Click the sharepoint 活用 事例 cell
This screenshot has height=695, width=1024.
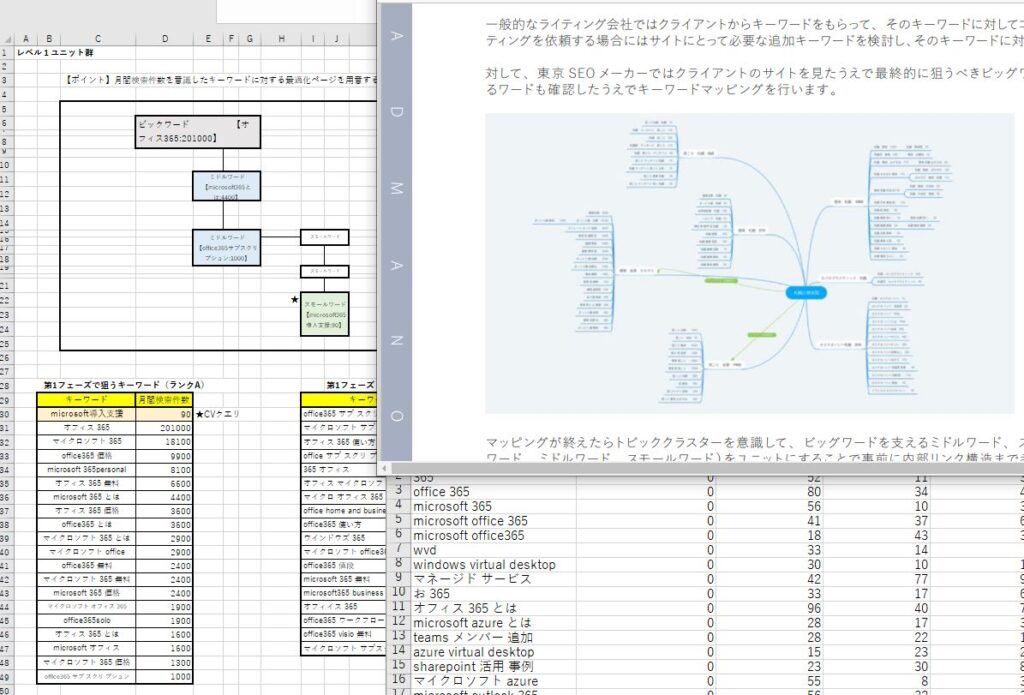[493, 666]
